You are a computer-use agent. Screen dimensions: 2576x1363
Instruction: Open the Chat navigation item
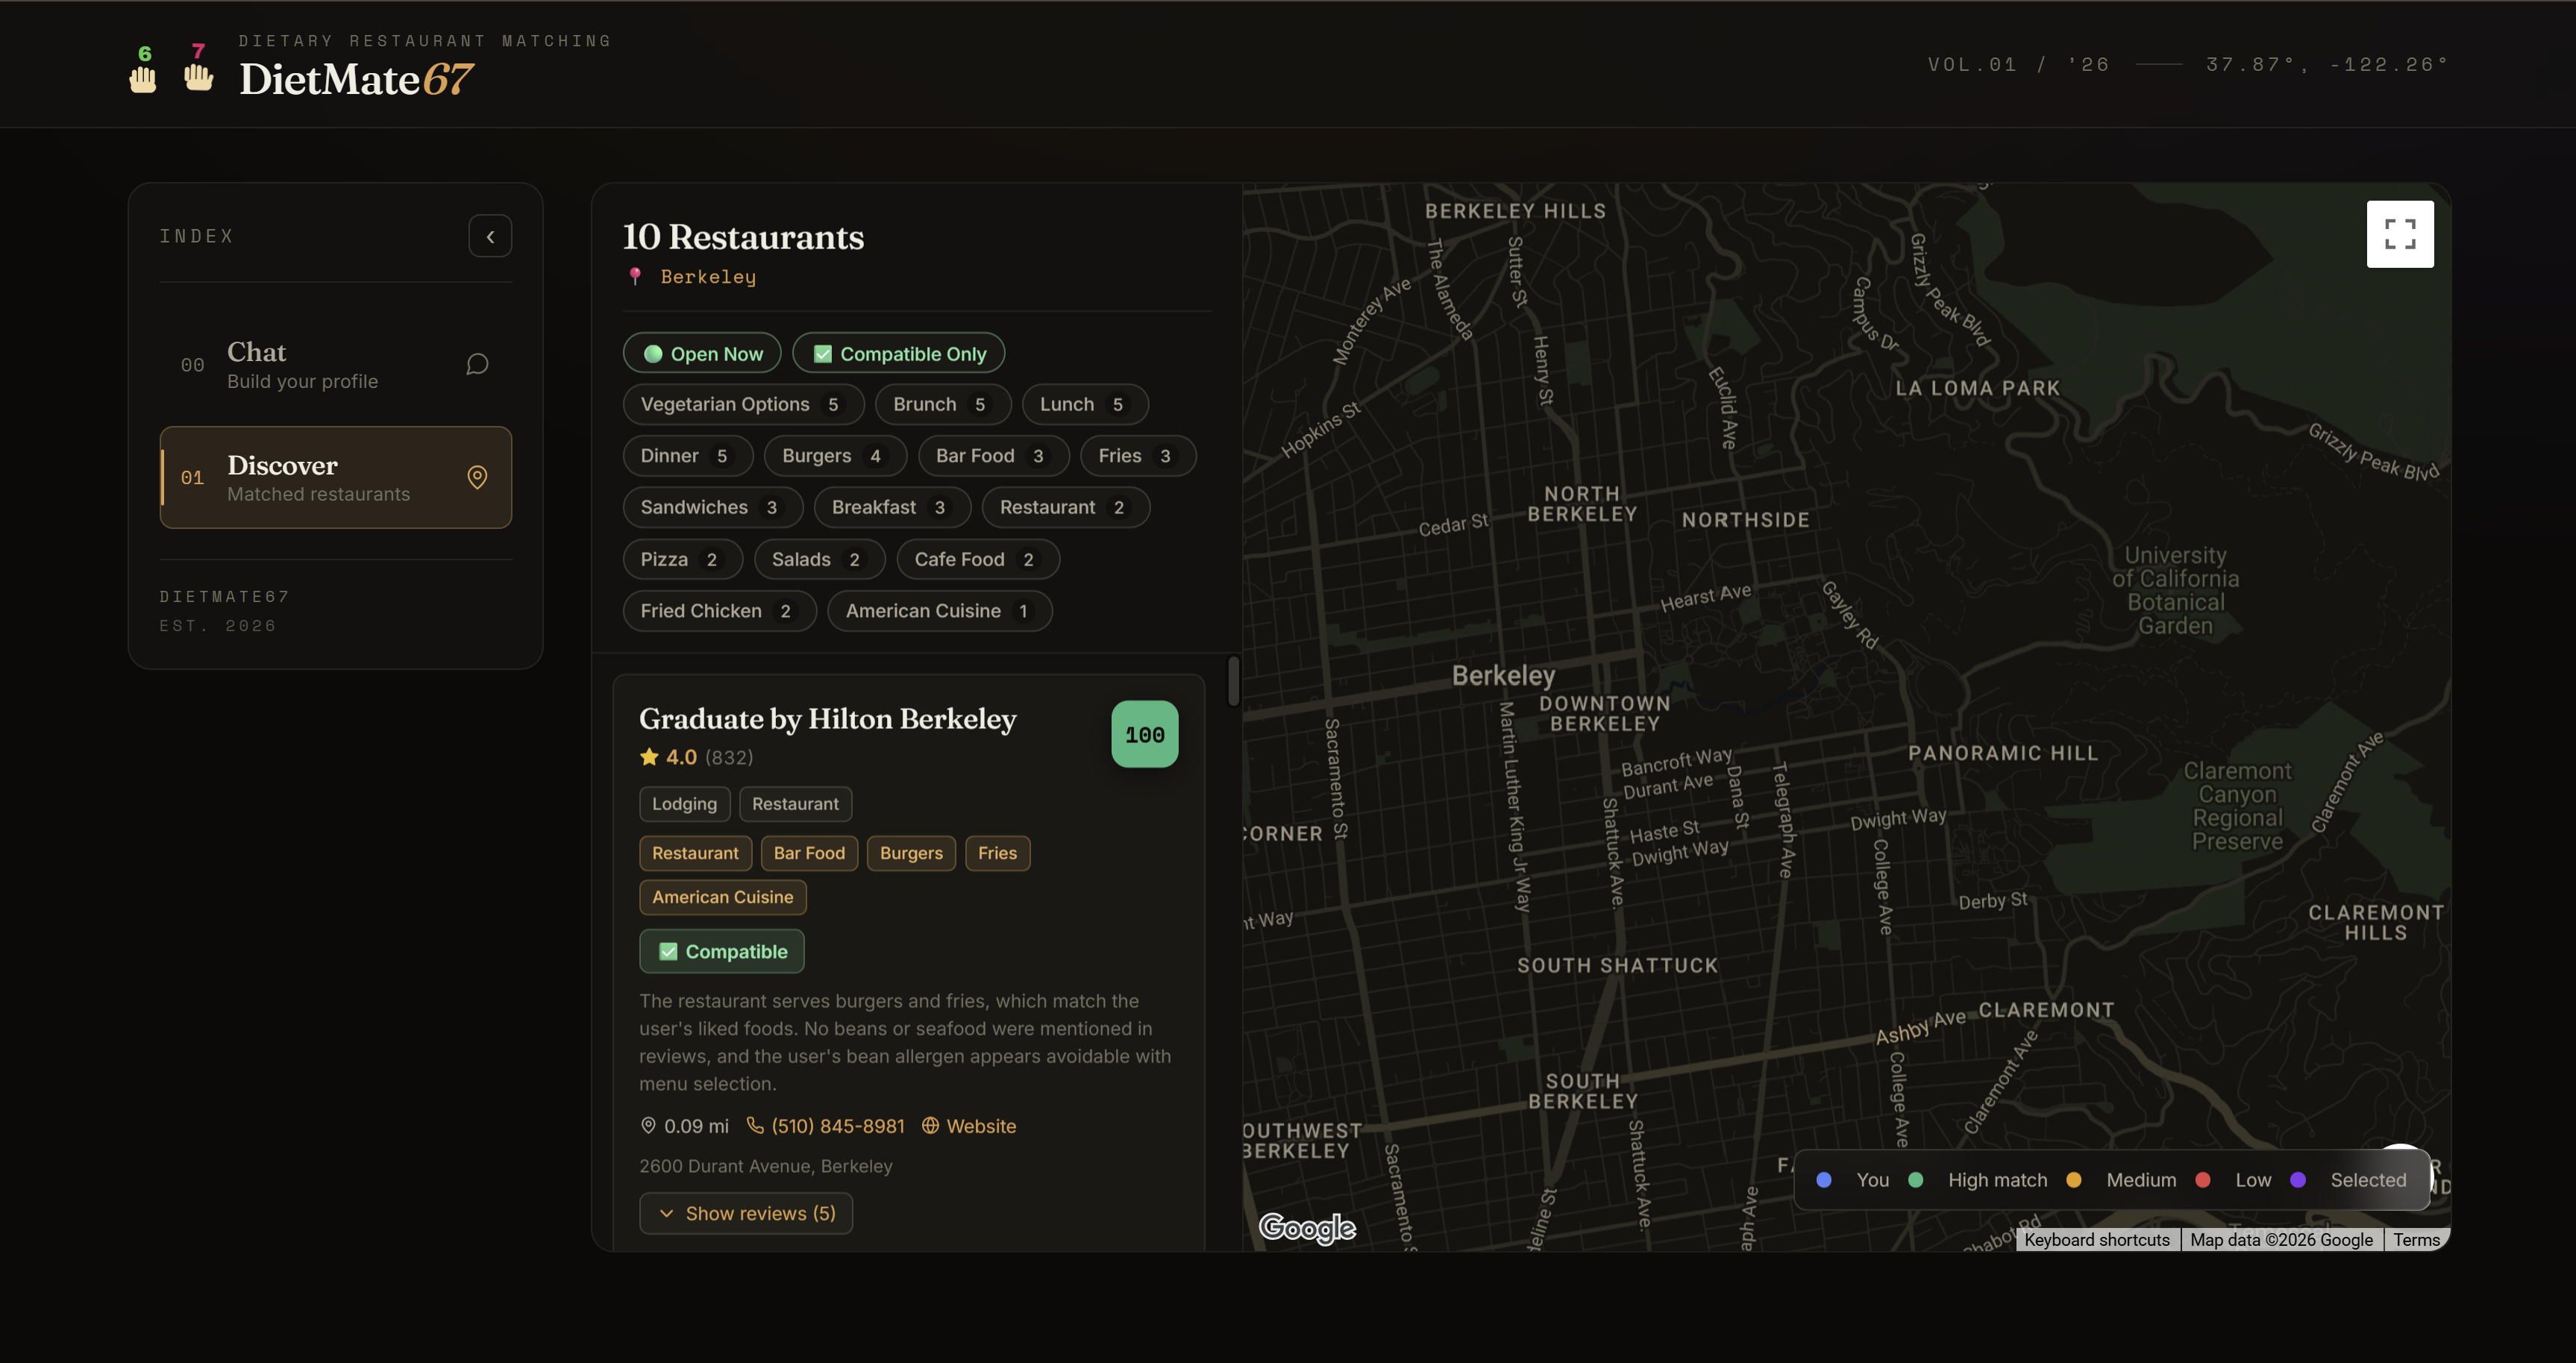tap(336, 365)
